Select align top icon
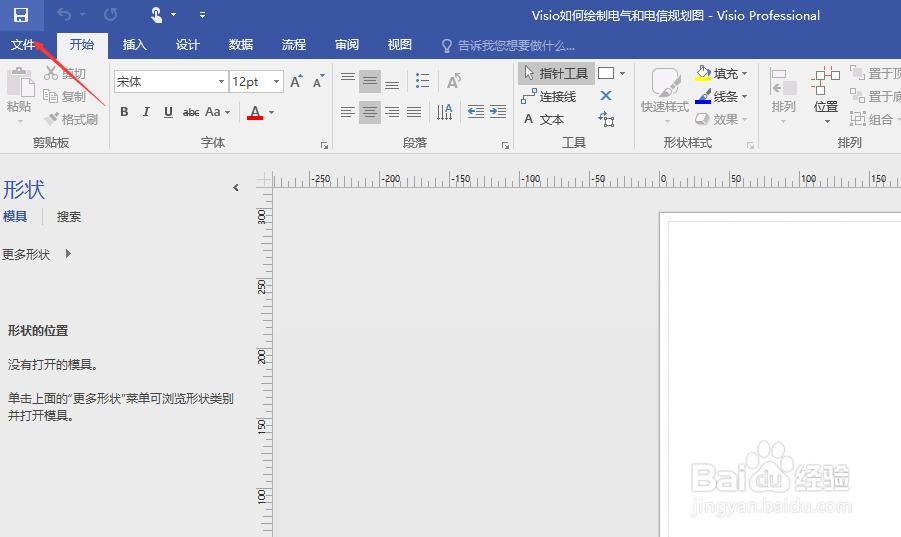The height and width of the screenshot is (537, 901). click(x=348, y=81)
